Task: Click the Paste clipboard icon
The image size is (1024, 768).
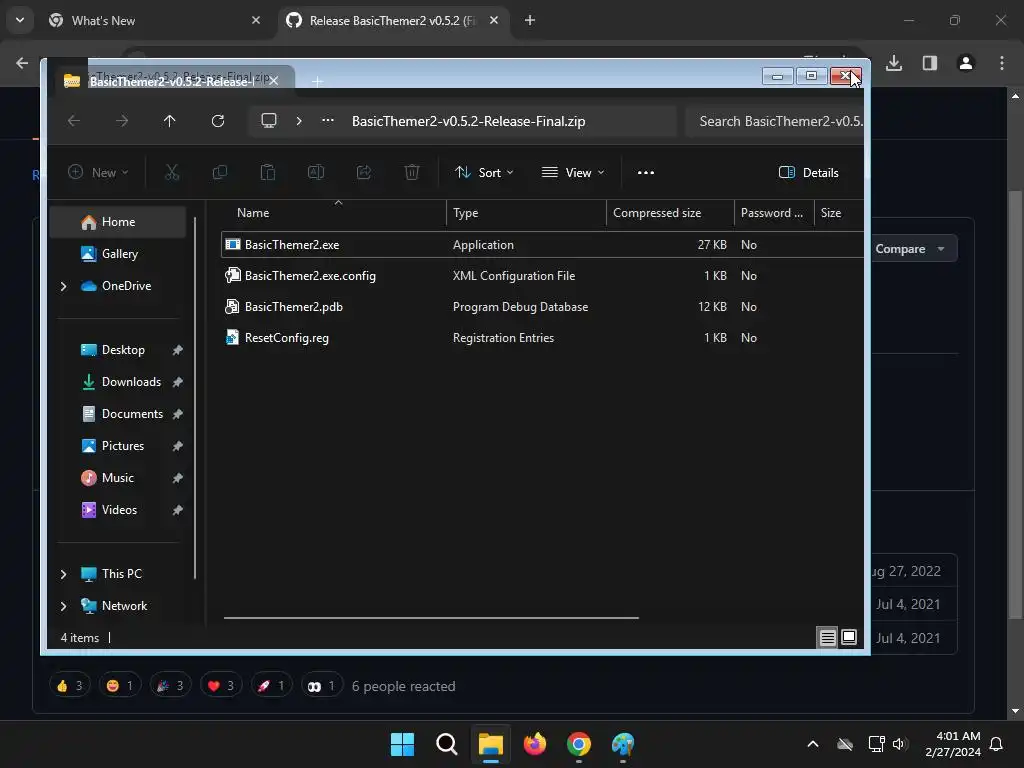Action: point(268,172)
